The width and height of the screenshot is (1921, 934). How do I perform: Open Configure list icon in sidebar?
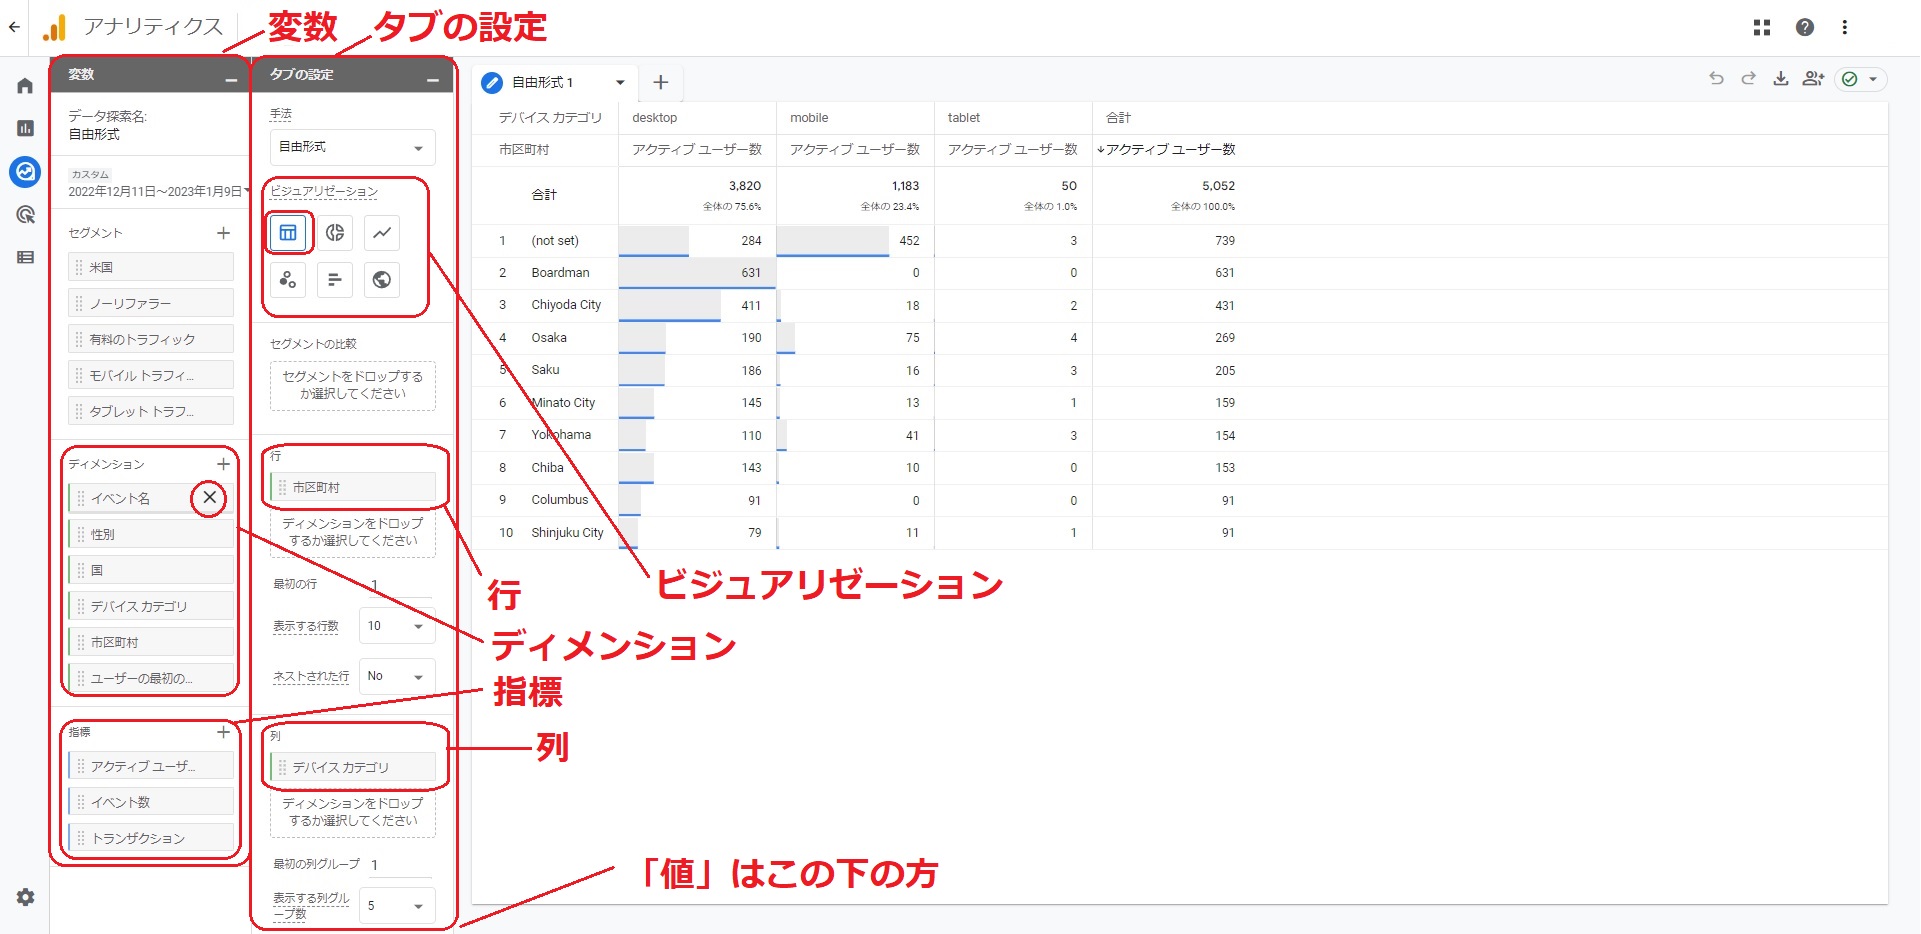click(x=25, y=257)
